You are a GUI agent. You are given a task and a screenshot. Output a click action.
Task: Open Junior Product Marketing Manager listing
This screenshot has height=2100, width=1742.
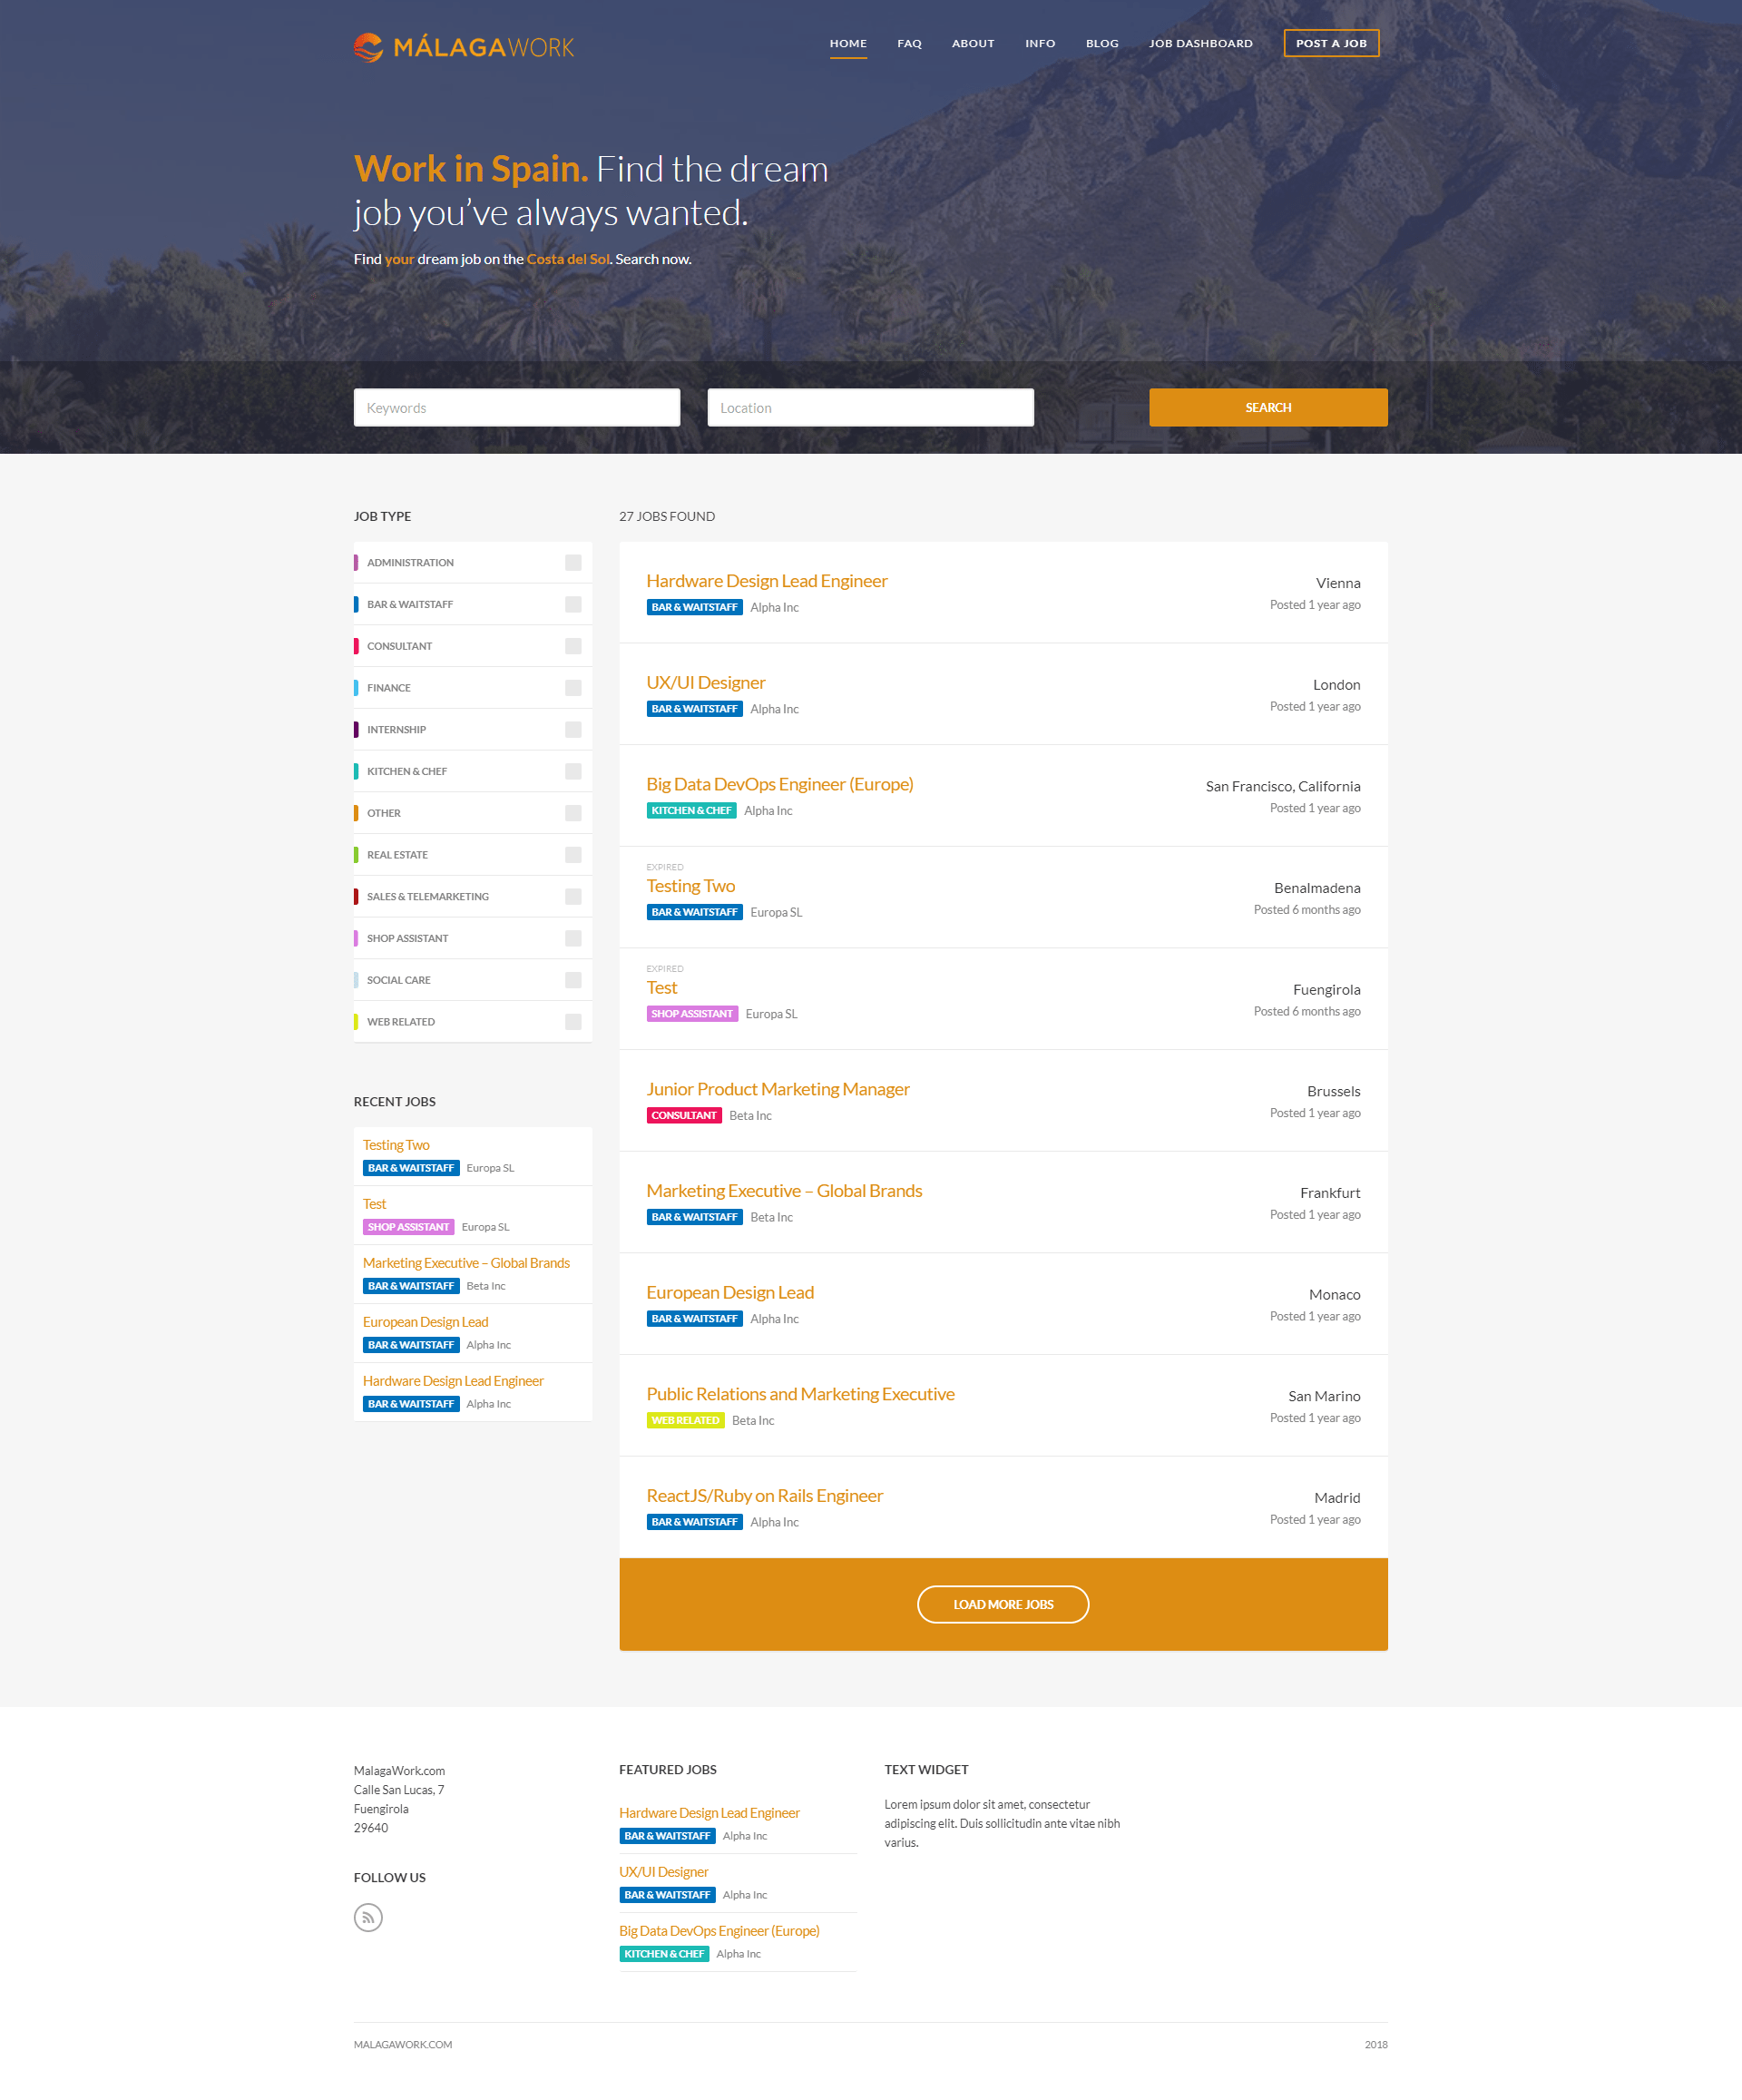pos(778,1089)
